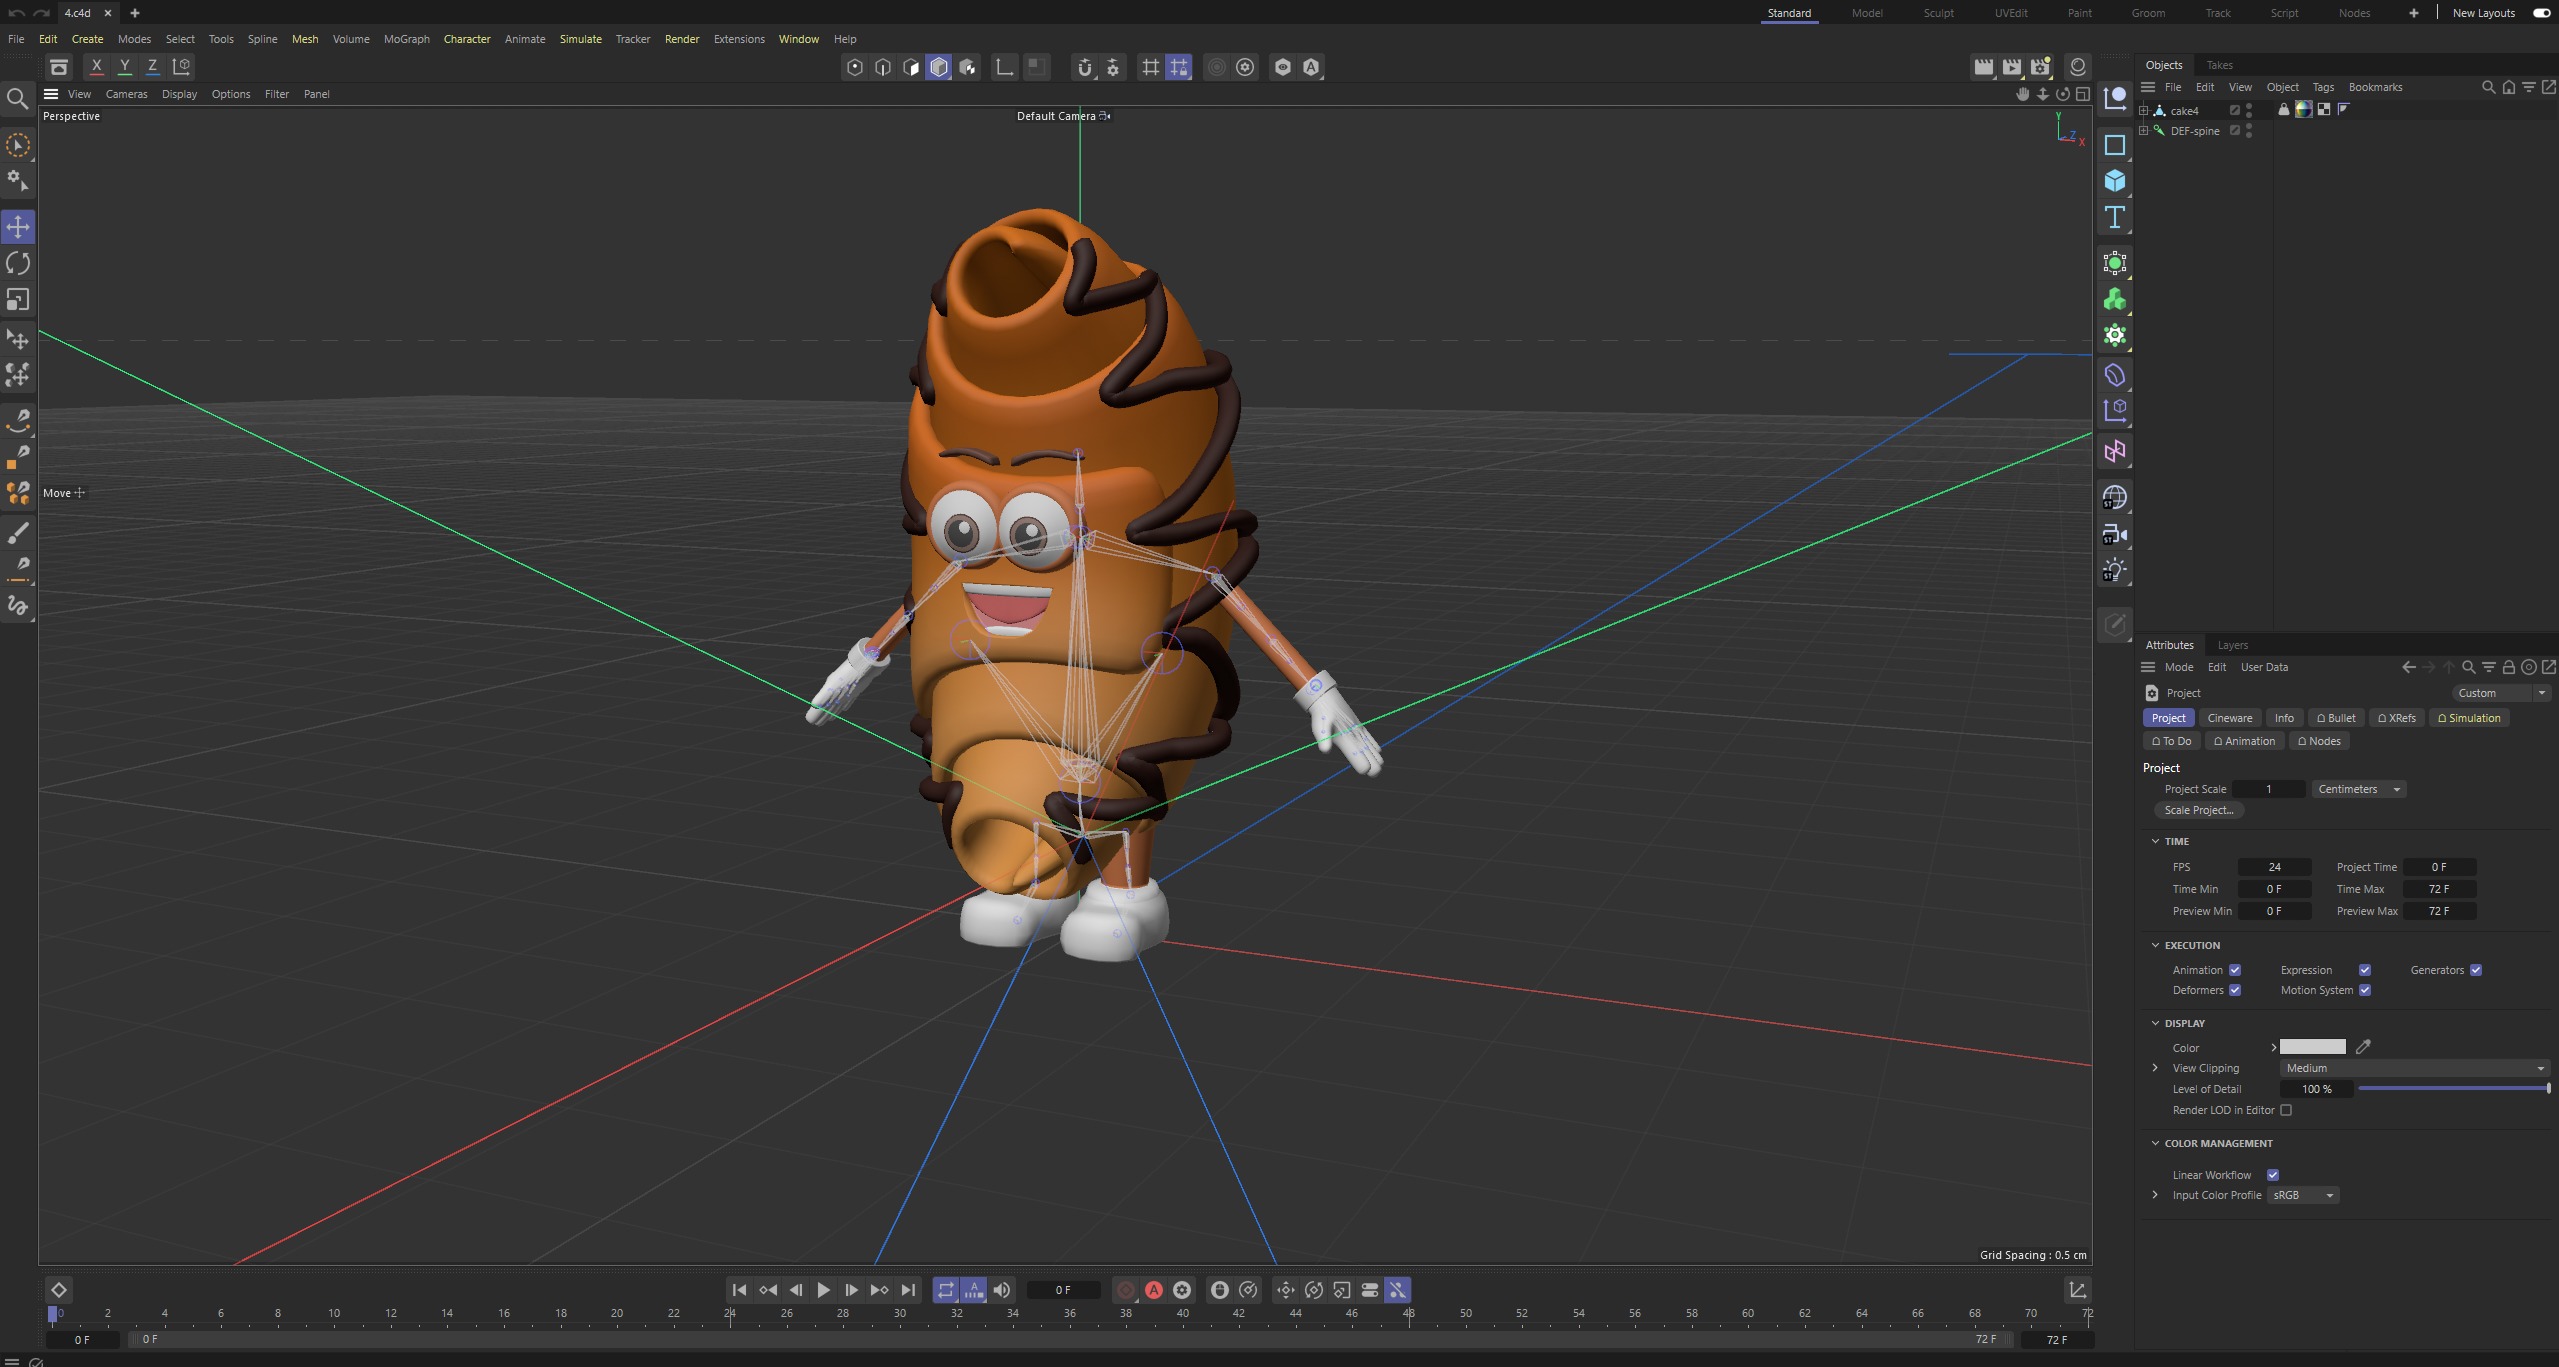Open keyframe settings gear in timeline bar

pos(1182,1290)
